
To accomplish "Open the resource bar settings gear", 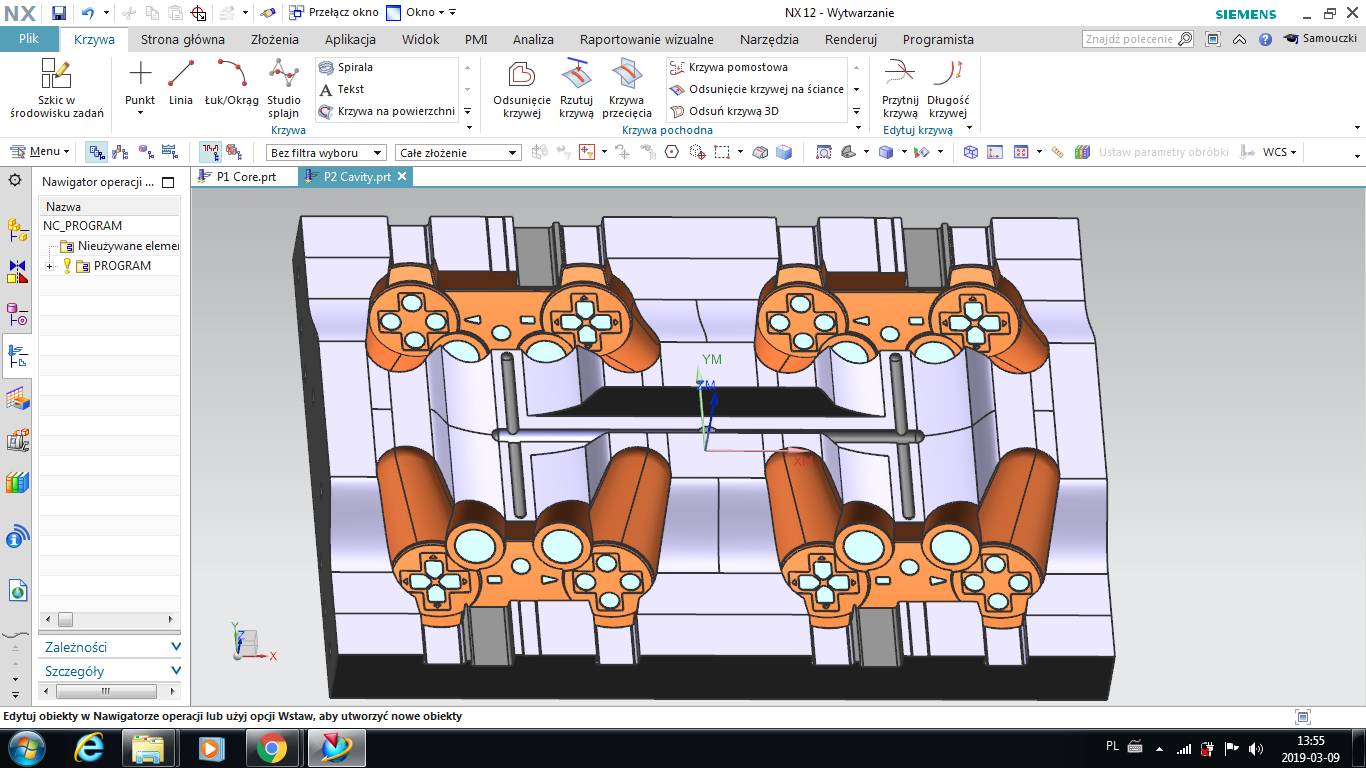I will click(15, 180).
